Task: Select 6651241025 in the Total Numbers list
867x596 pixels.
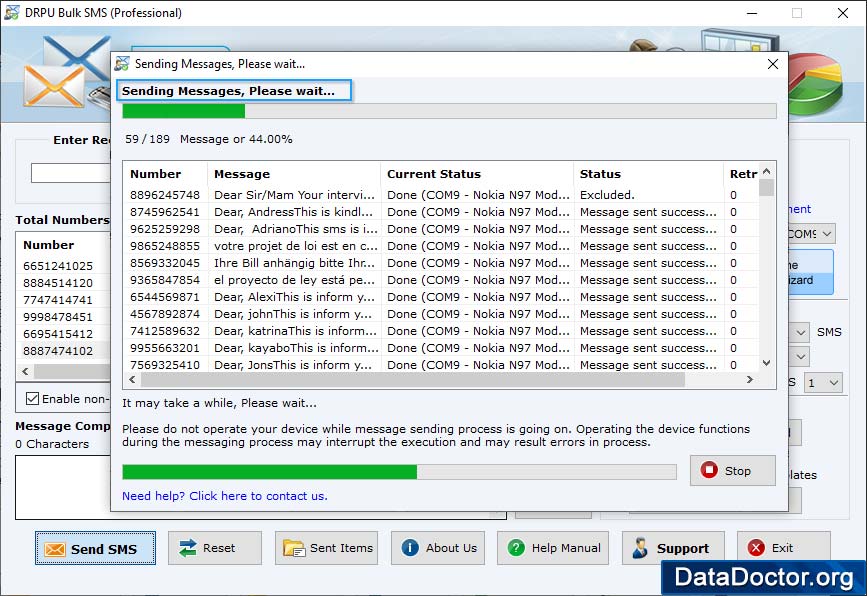Action: click(x=58, y=266)
